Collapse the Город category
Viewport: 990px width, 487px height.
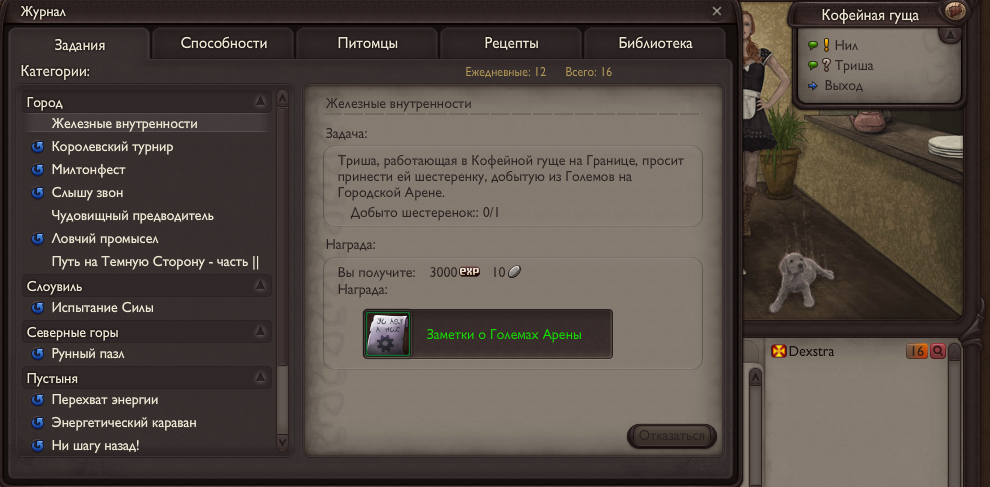260,101
